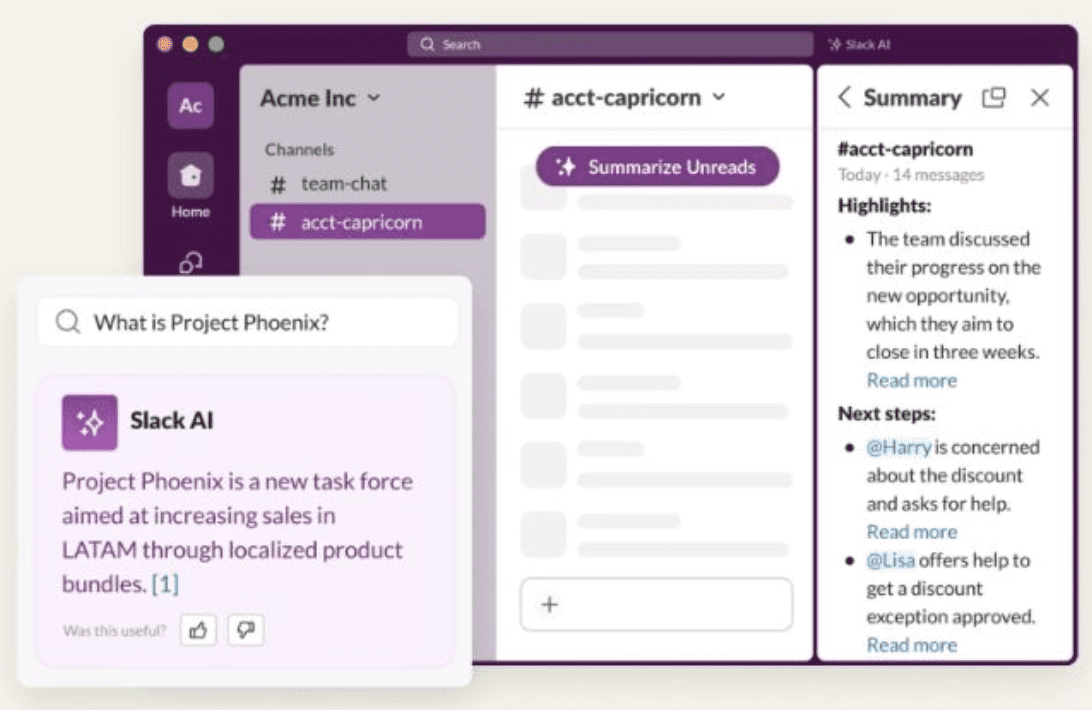Open Slack AI from the top bar
Viewport: 1092px width, 711px height.
click(x=859, y=45)
